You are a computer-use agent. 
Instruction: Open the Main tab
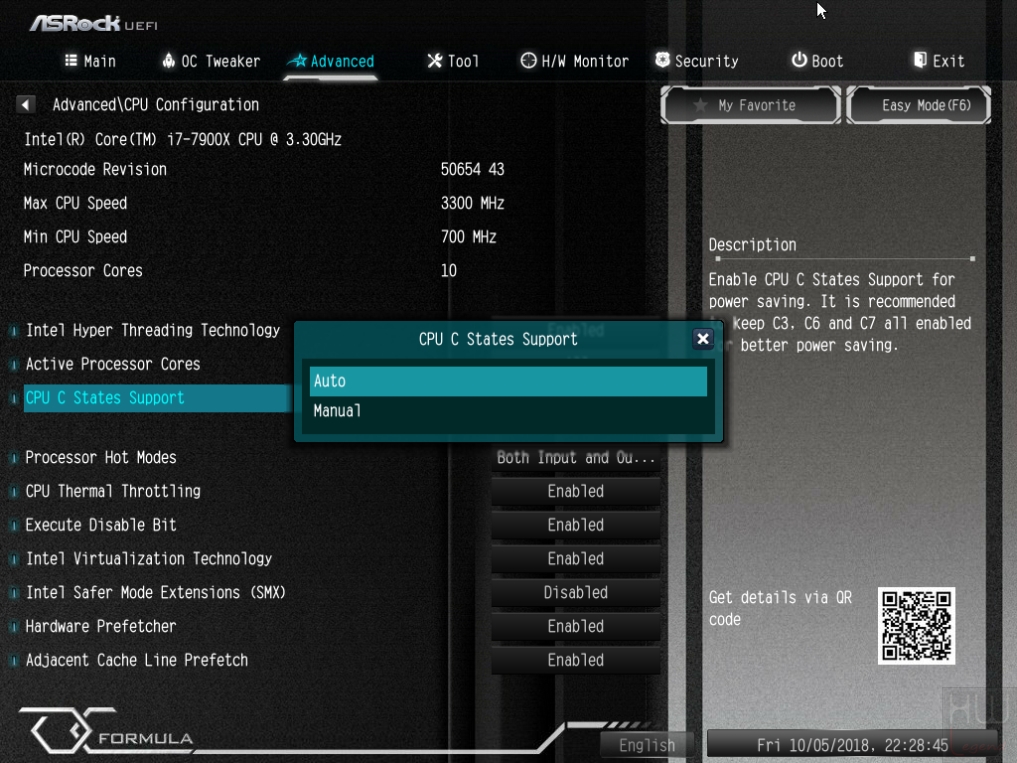point(90,61)
